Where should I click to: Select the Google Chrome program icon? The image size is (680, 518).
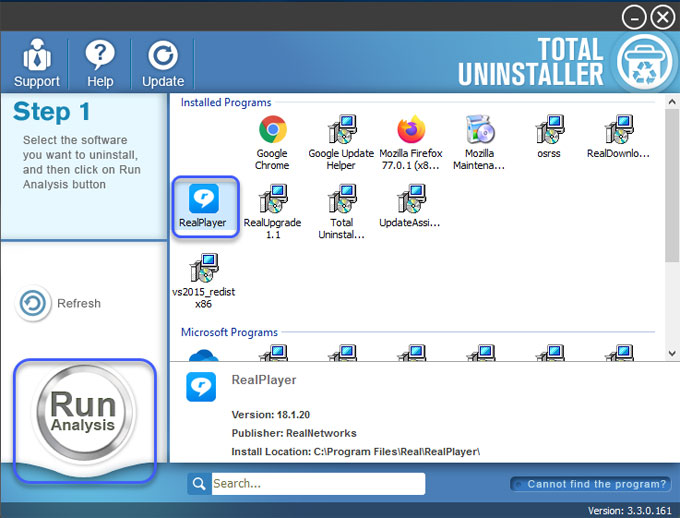pos(272,143)
